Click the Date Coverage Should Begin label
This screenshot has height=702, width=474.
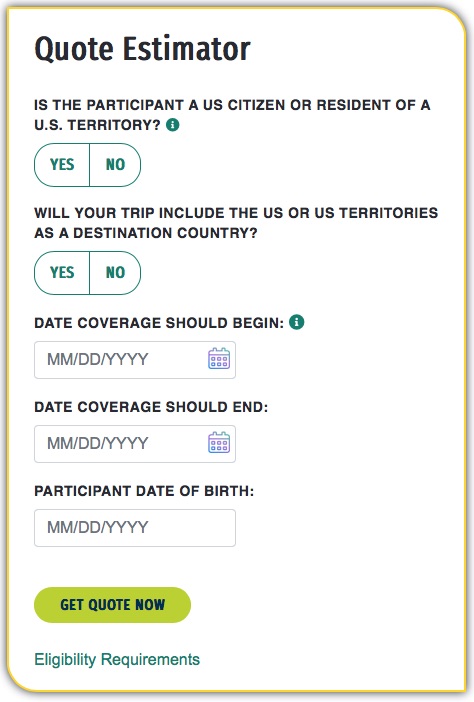[x=159, y=323]
